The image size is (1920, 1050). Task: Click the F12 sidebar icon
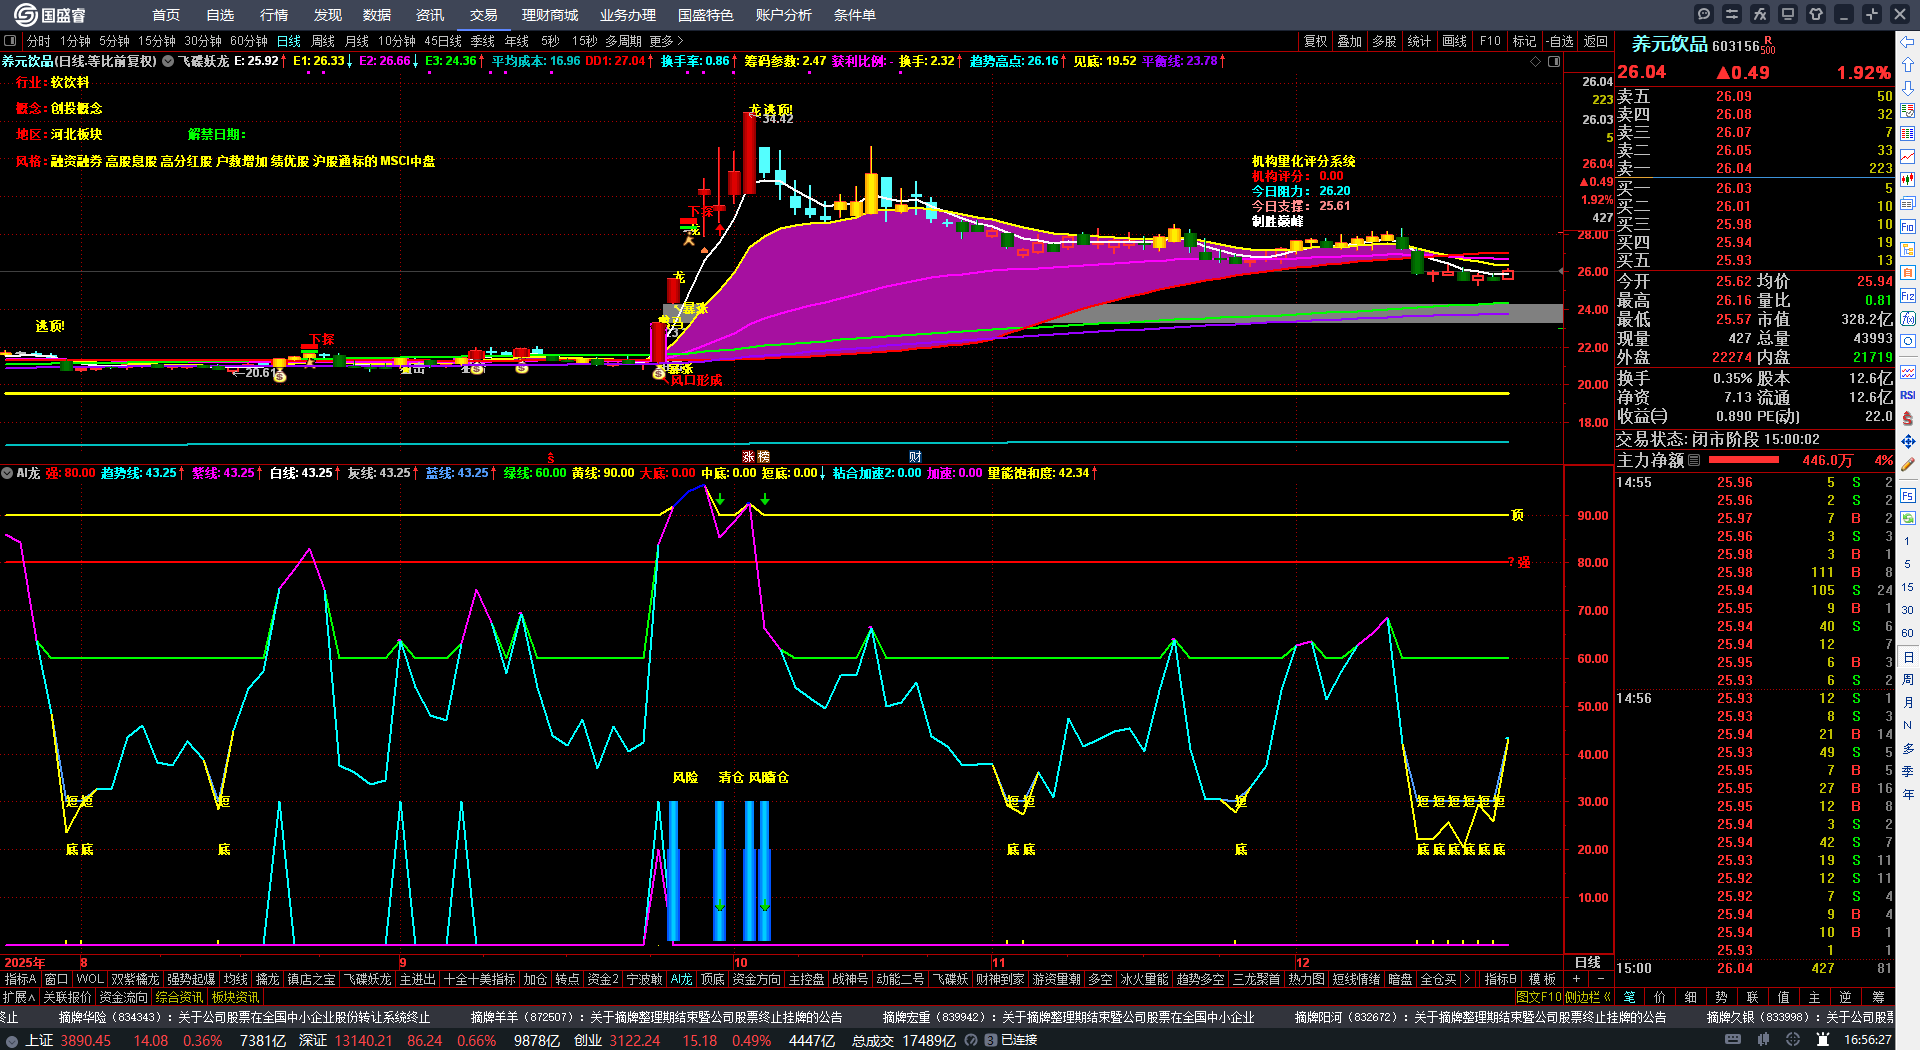point(1908,295)
